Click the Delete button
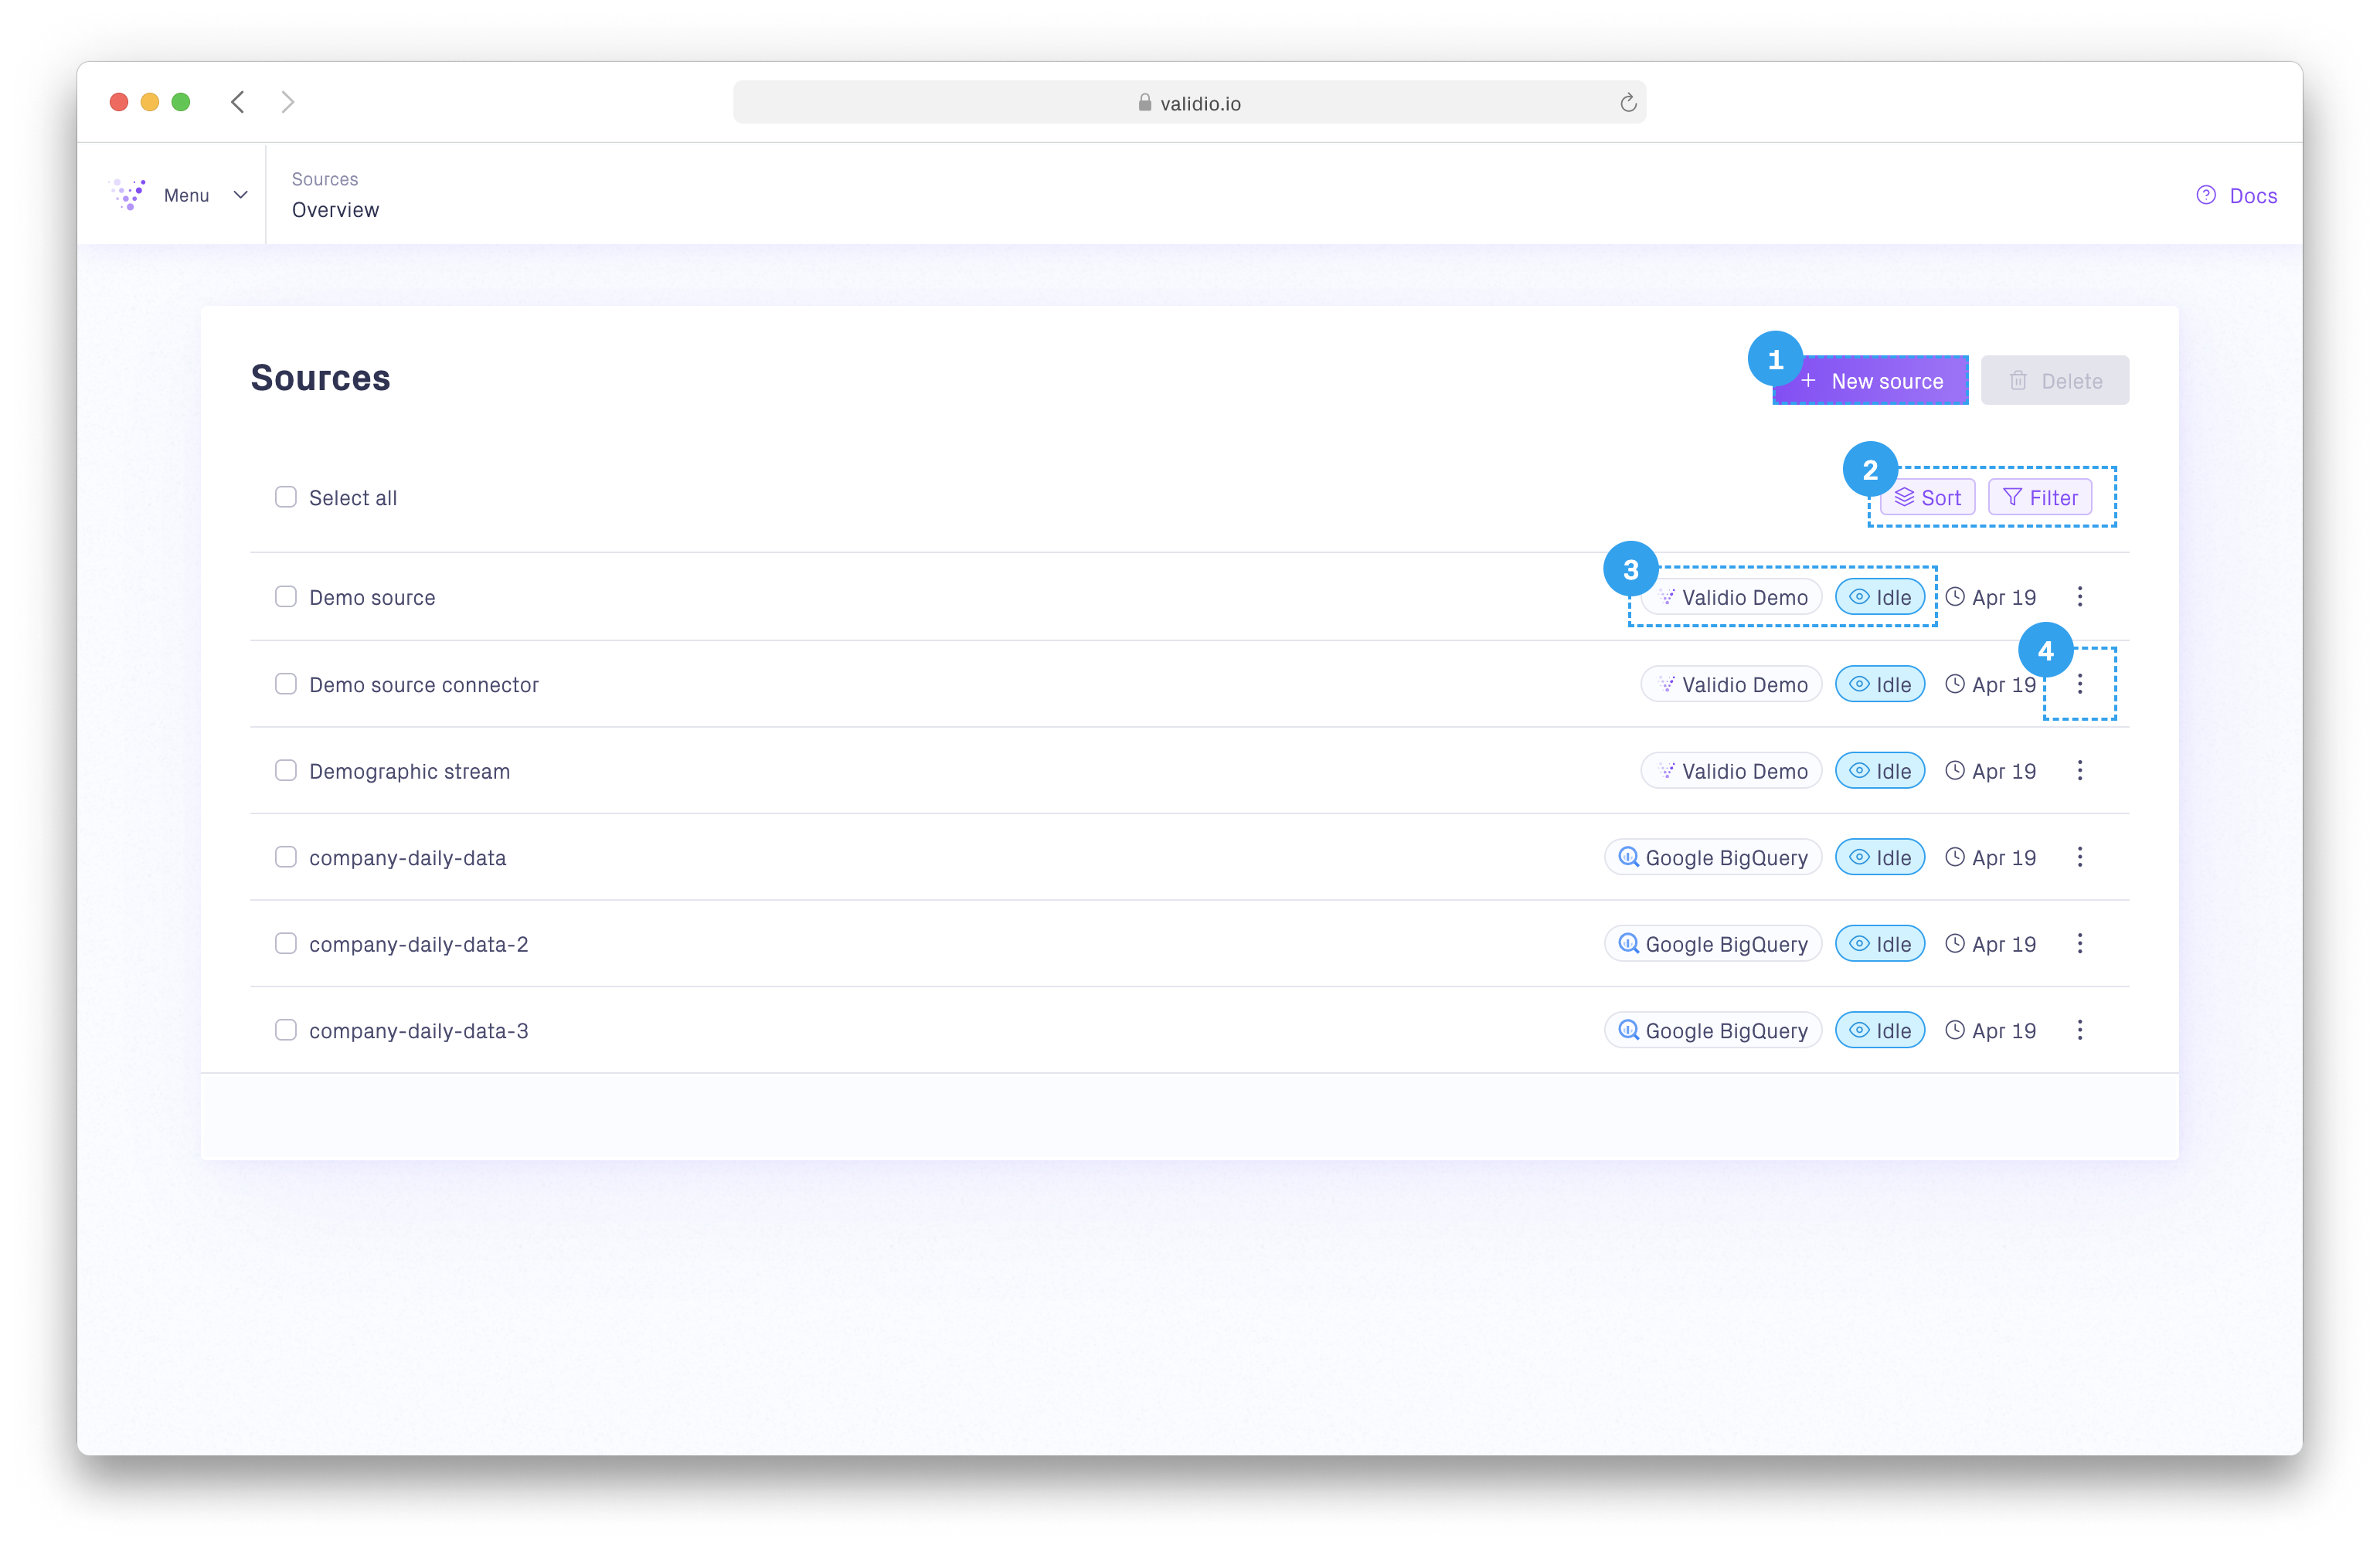Viewport: 2380px width, 1545px height. (x=2055, y=381)
